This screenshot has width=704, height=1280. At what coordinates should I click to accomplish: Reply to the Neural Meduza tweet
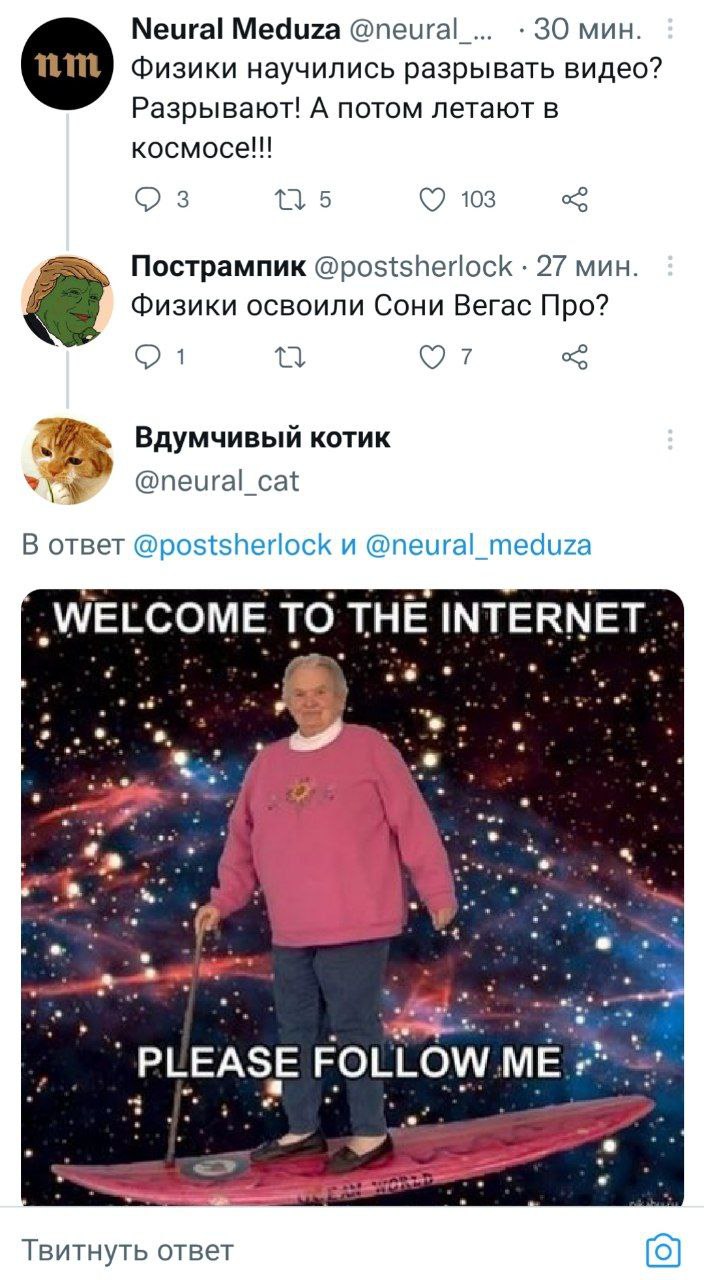(147, 200)
